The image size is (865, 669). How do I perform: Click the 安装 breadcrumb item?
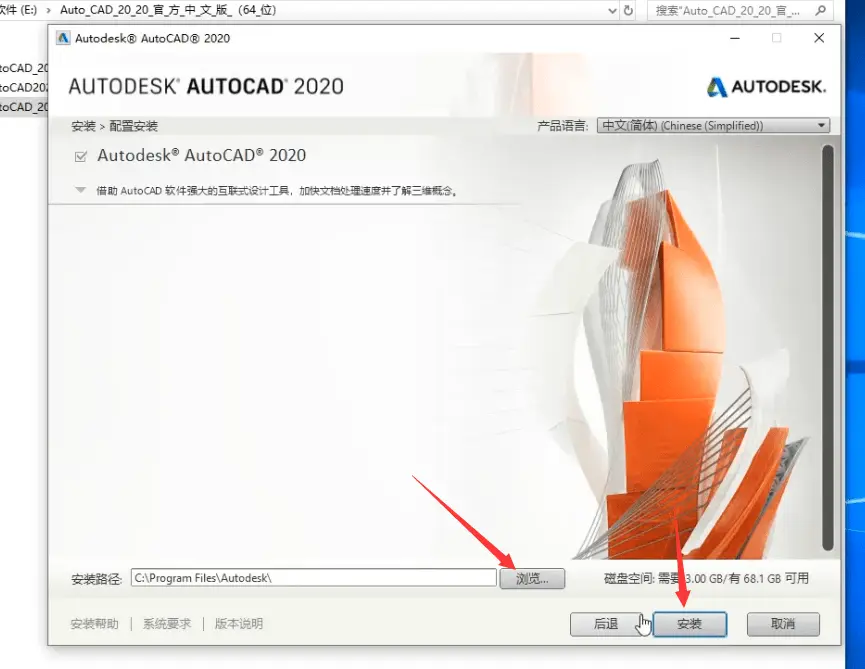[83, 126]
